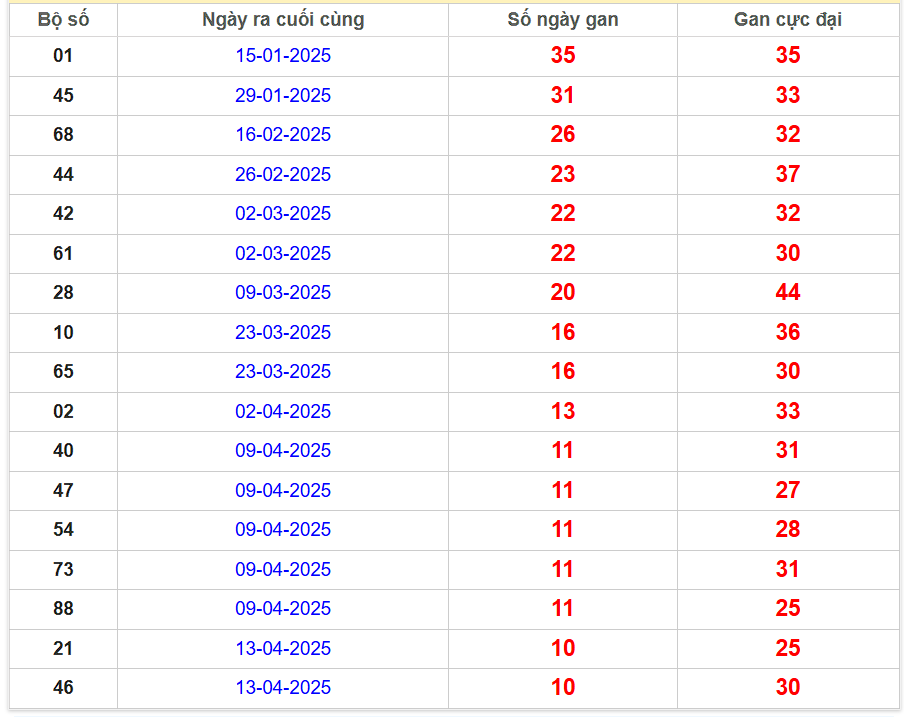Click the gan days value 31 for number 45
The width and height of the screenshot is (907, 717).
(563, 96)
